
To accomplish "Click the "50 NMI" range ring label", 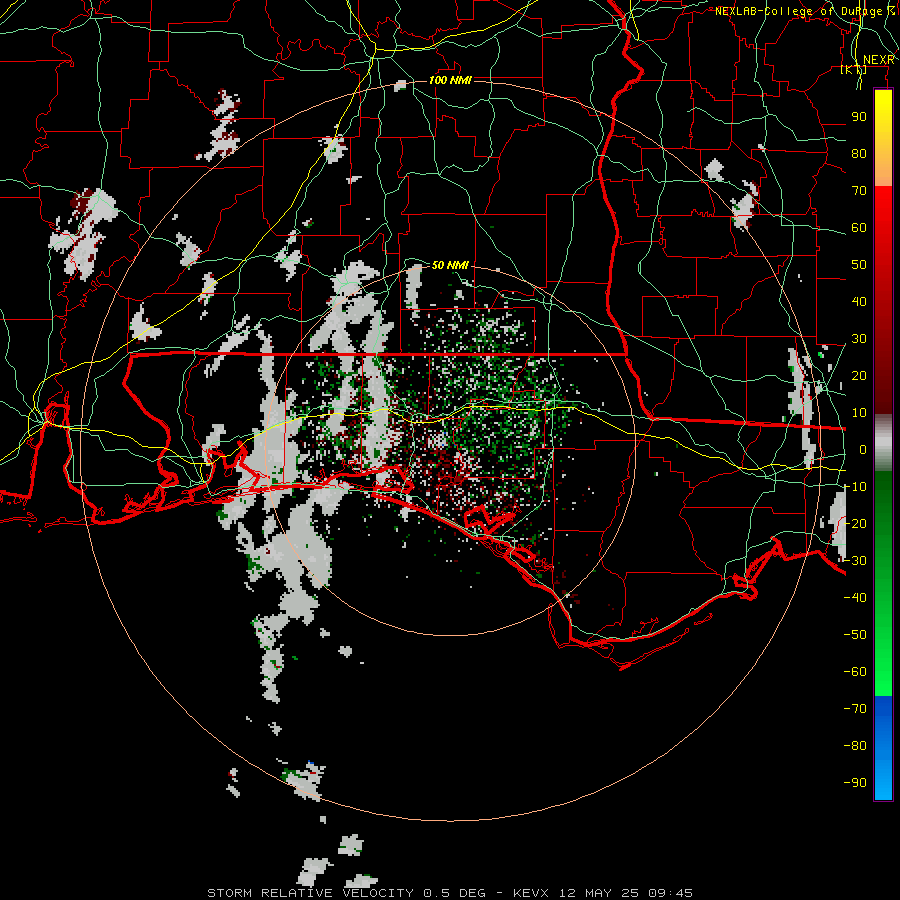I will click(450, 265).
